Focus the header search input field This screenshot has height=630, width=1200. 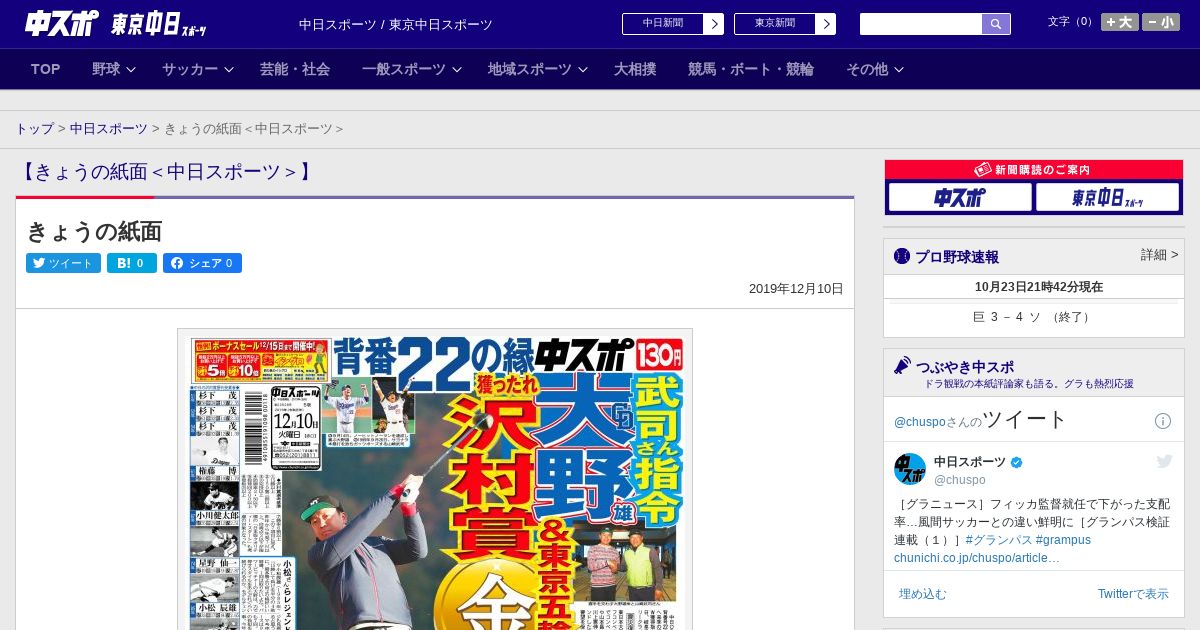[x=921, y=24]
